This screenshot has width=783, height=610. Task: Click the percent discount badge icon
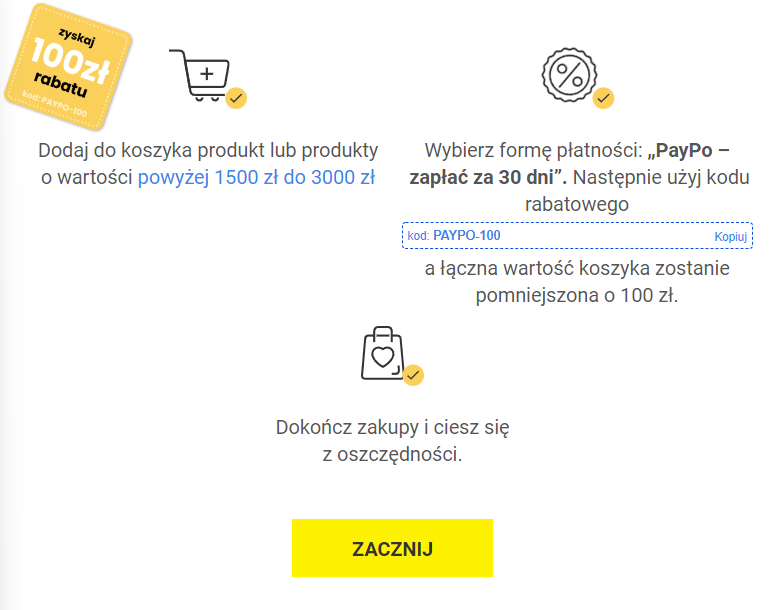[569, 75]
